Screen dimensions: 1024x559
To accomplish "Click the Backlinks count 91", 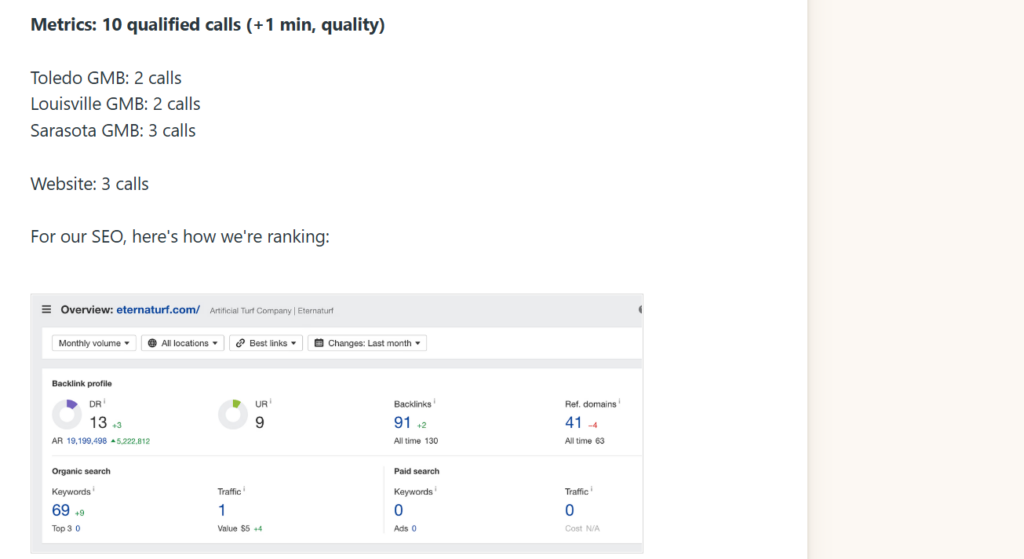I will click(403, 423).
